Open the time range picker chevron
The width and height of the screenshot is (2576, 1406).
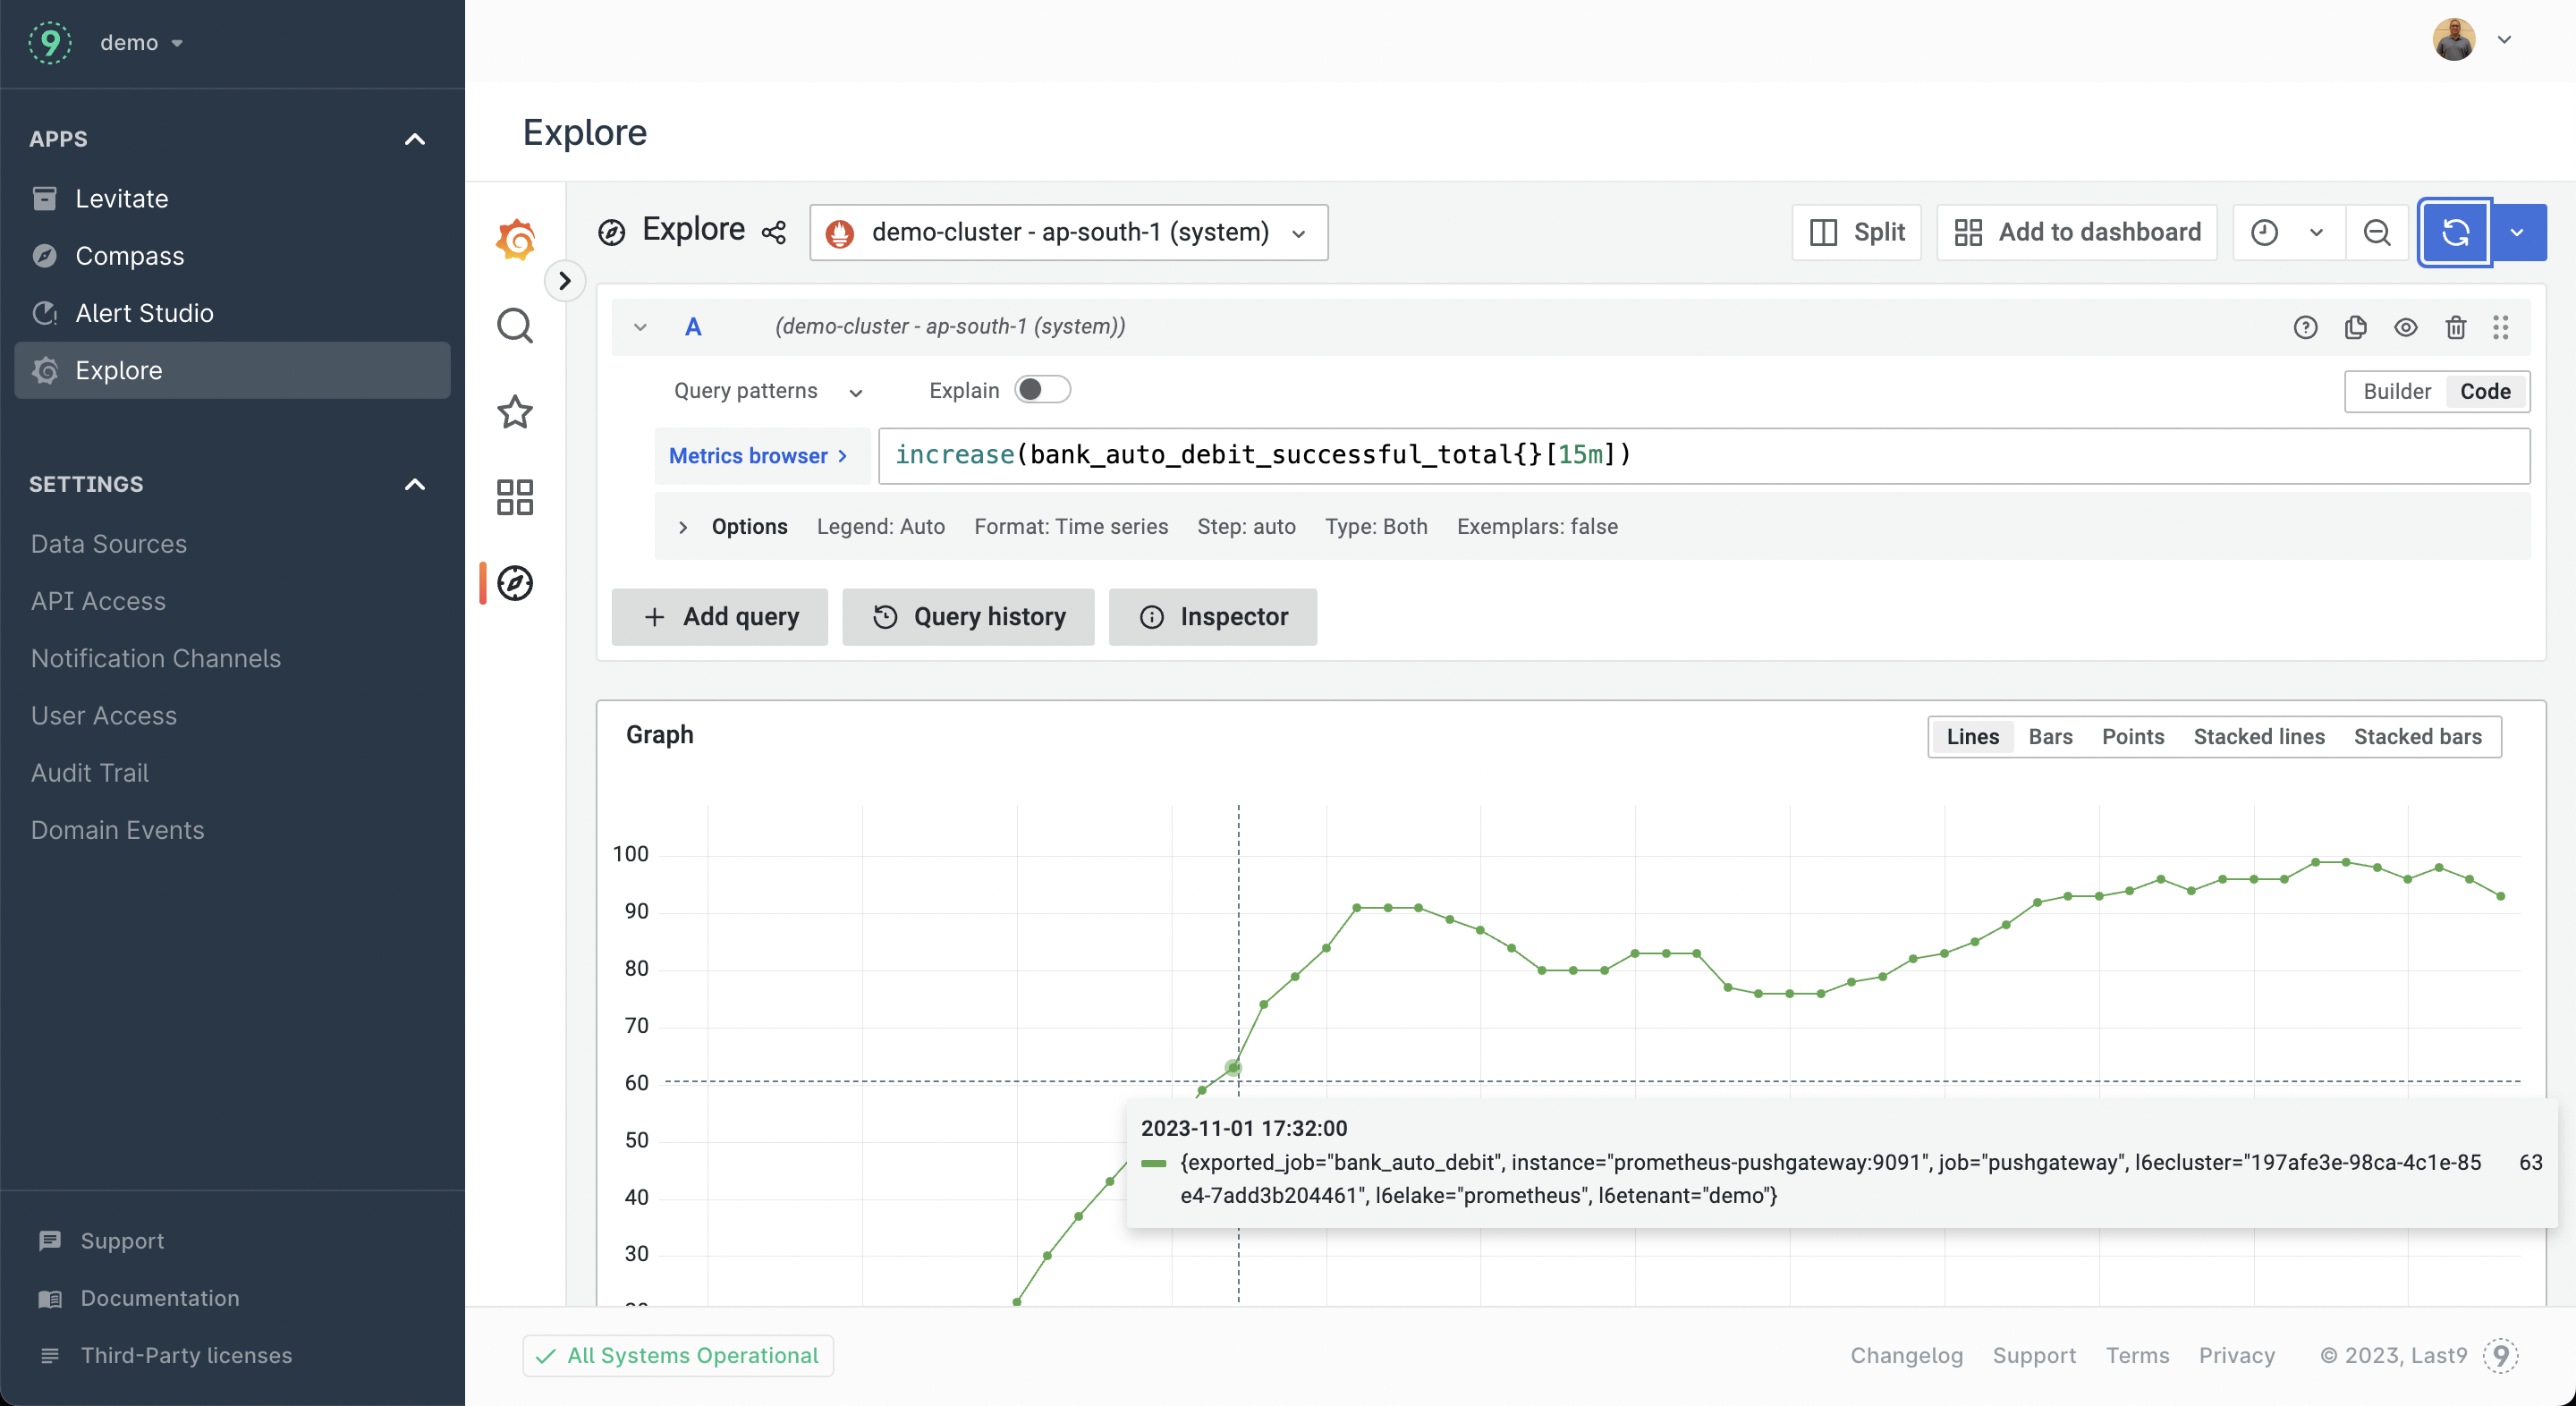point(2316,232)
